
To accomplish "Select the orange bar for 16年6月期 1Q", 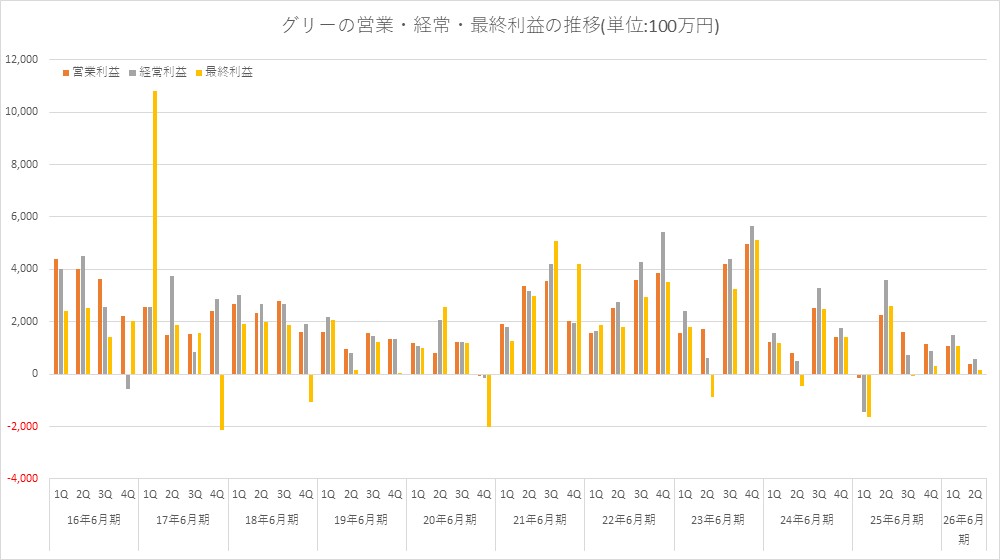I will [56, 316].
